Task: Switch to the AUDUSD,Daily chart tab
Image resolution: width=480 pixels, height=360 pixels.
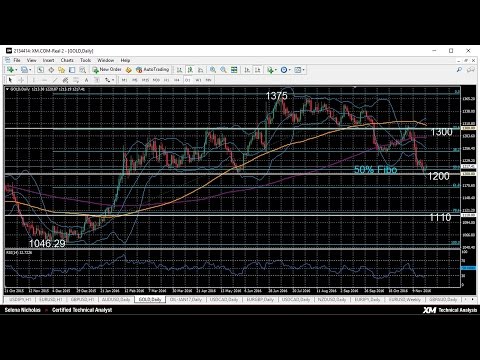Action: (x=116, y=299)
